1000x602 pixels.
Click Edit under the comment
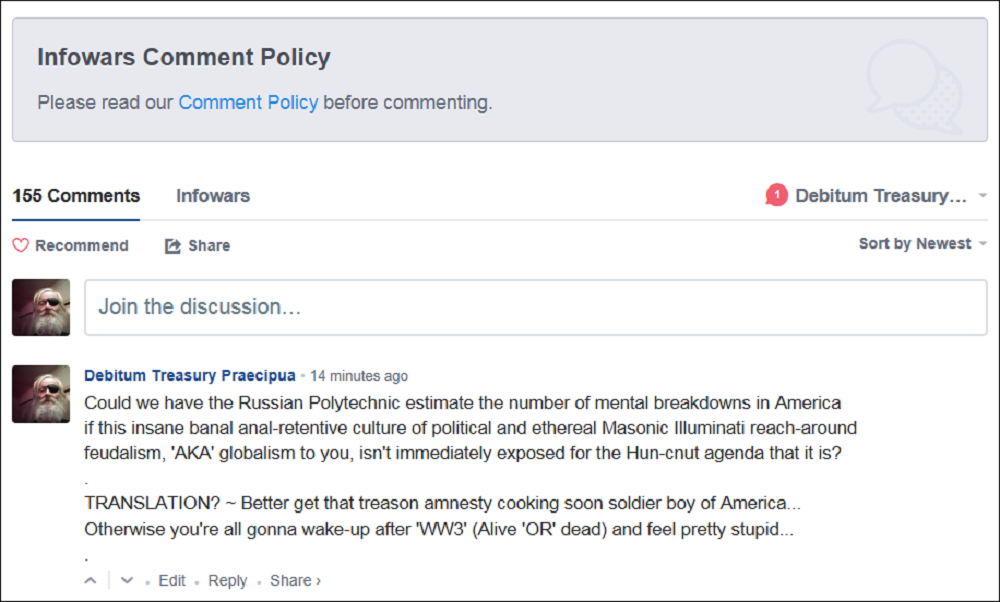172,580
